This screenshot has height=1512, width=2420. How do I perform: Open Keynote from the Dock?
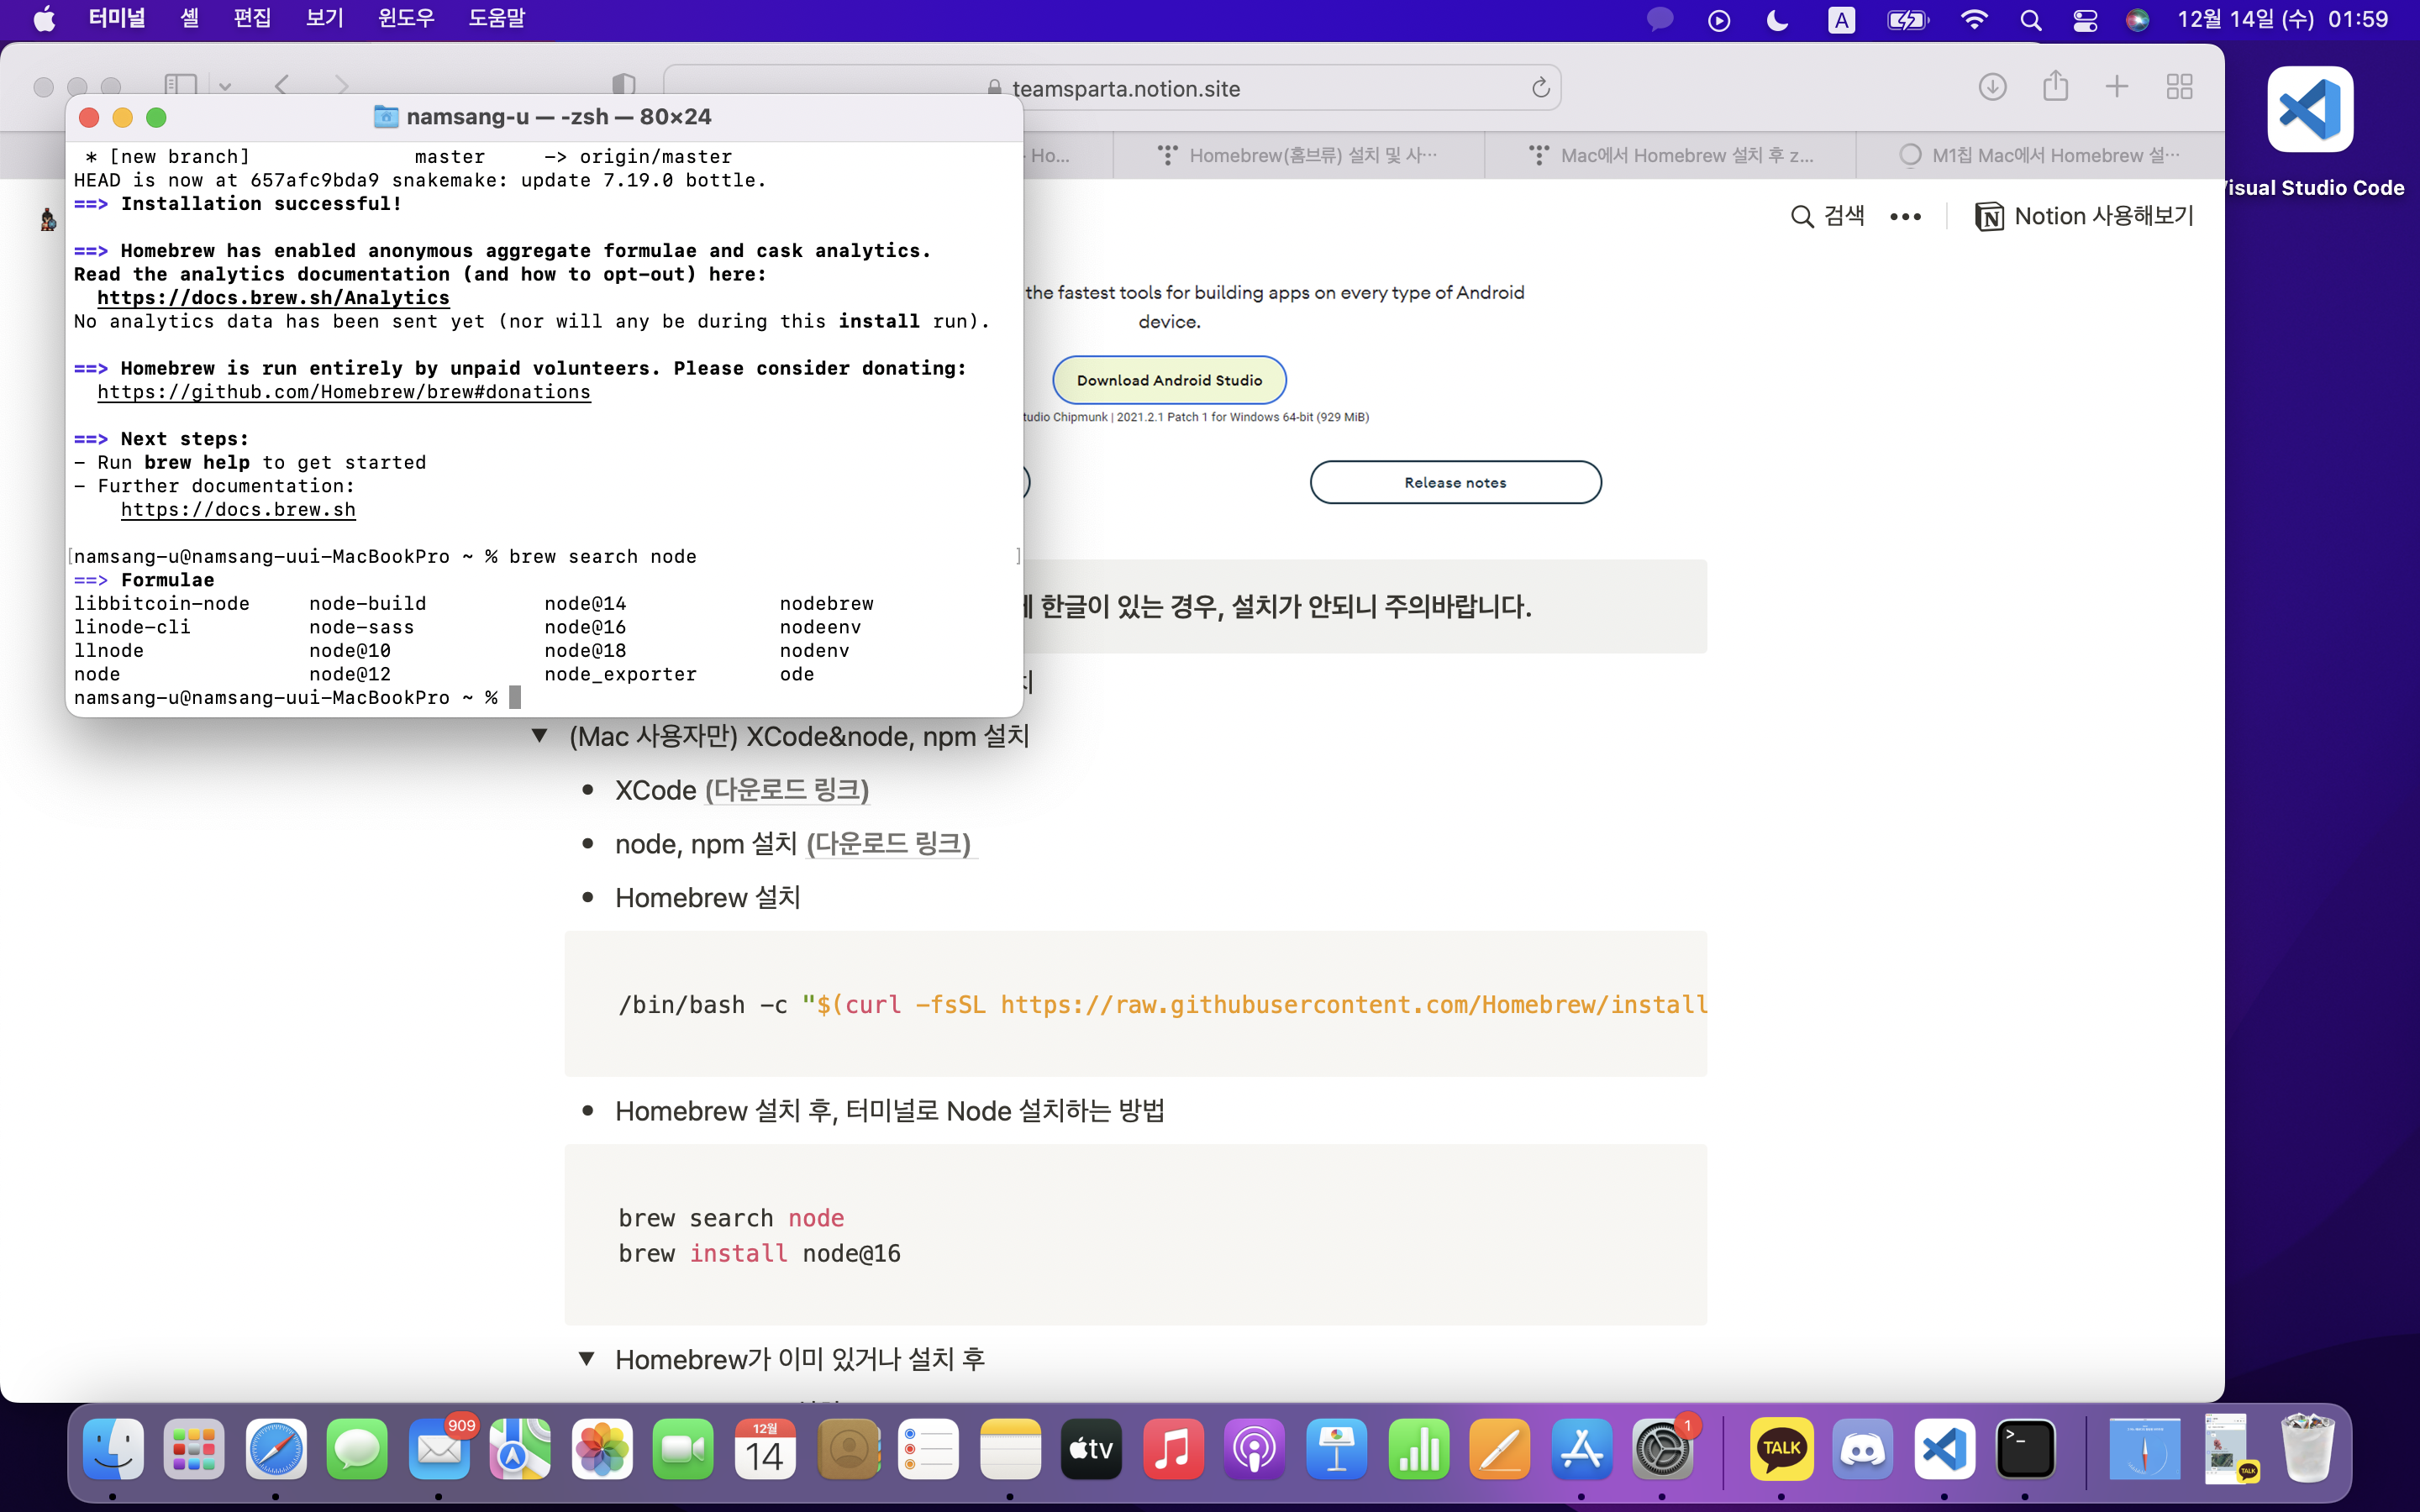pos(1336,1448)
